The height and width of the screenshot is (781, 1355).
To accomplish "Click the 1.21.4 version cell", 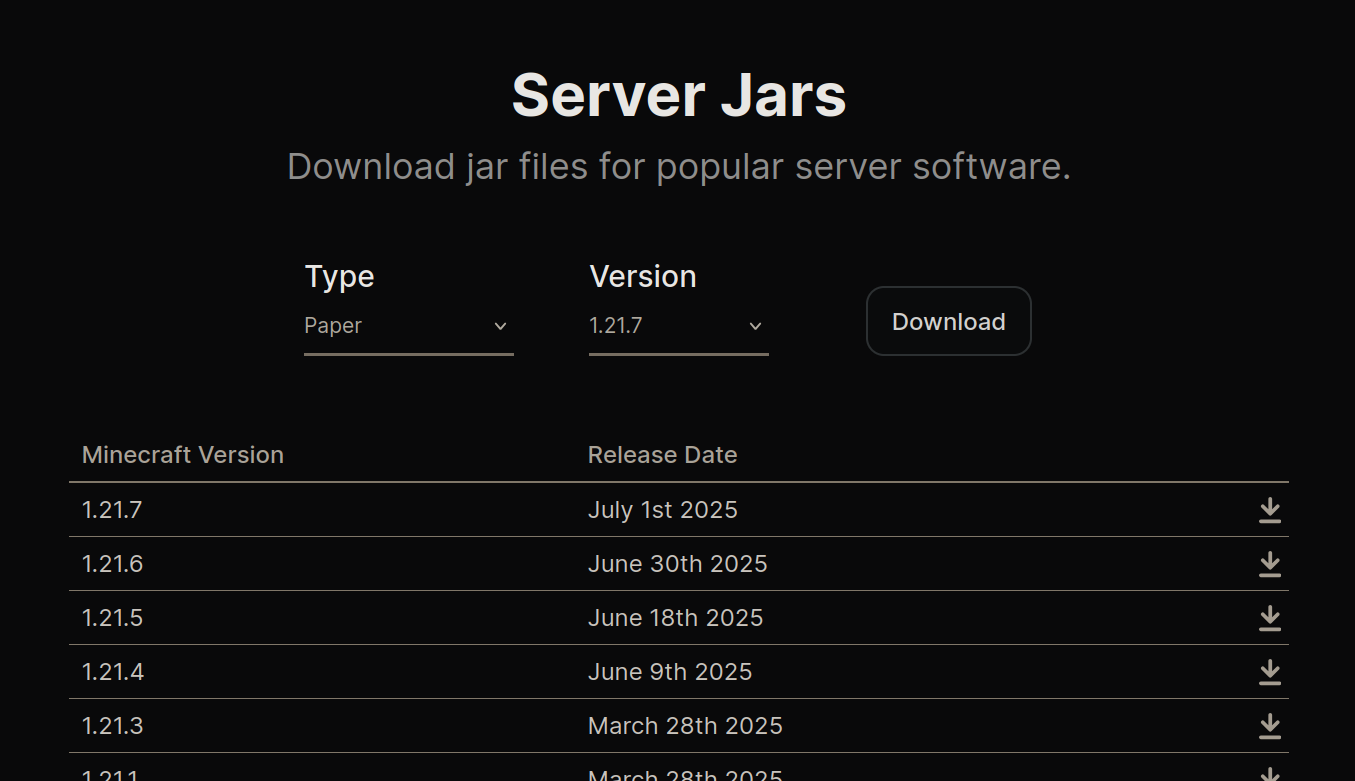I will pyautogui.click(x=113, y=672).
